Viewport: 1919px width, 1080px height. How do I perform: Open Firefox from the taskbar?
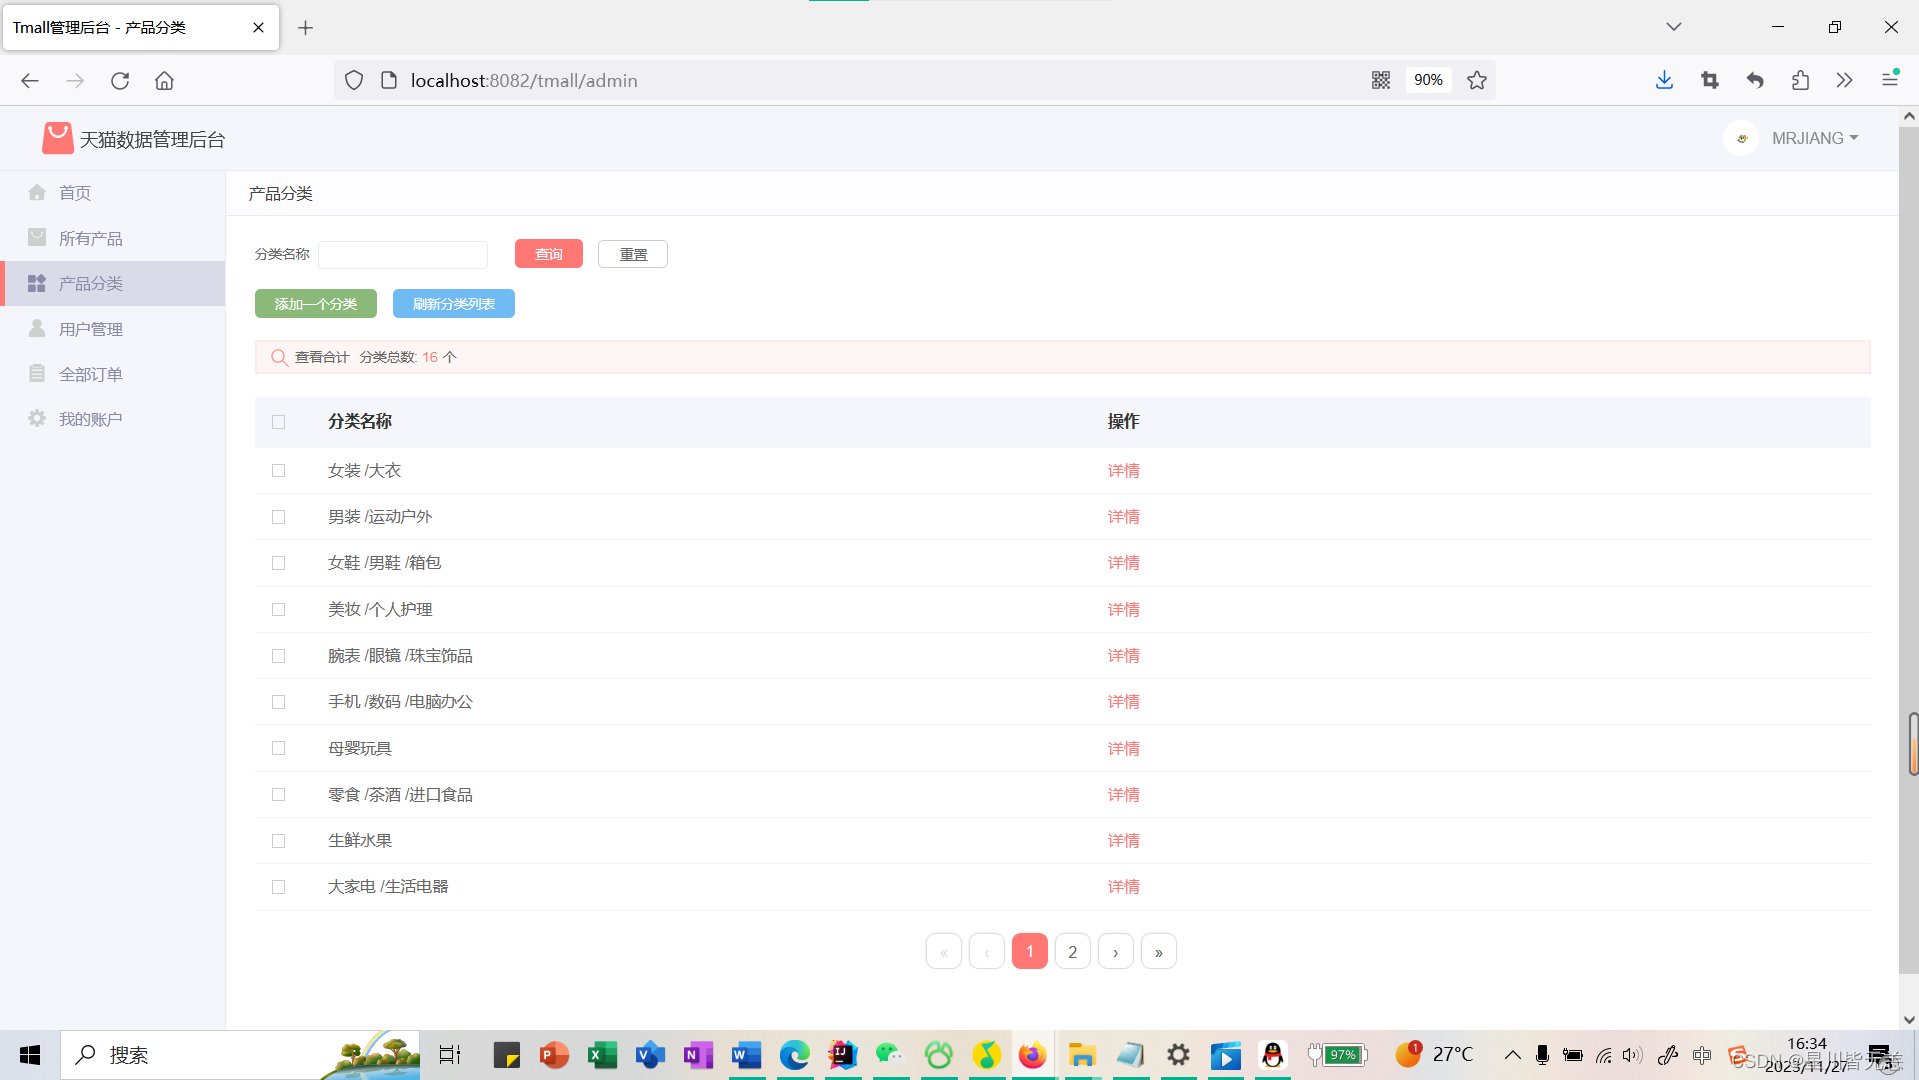(1032, 1055)
